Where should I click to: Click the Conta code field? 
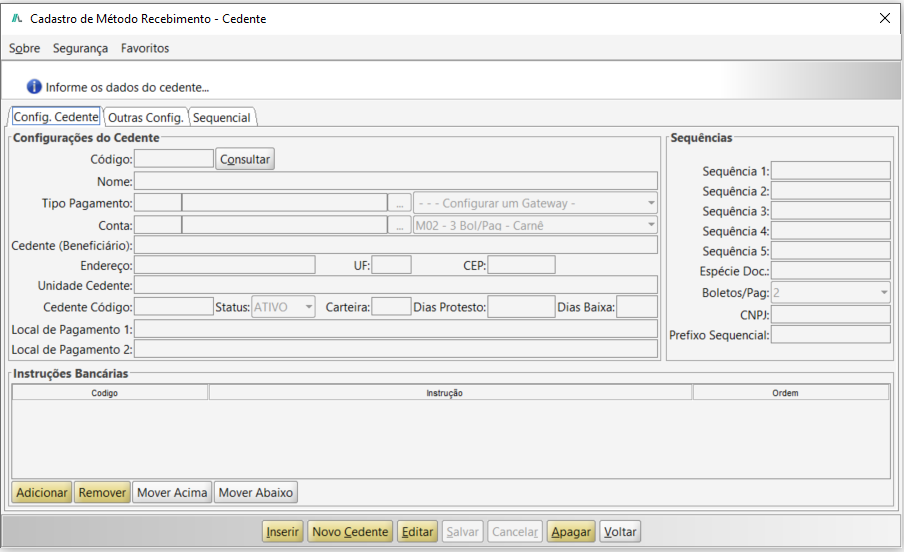pos(158,225)
